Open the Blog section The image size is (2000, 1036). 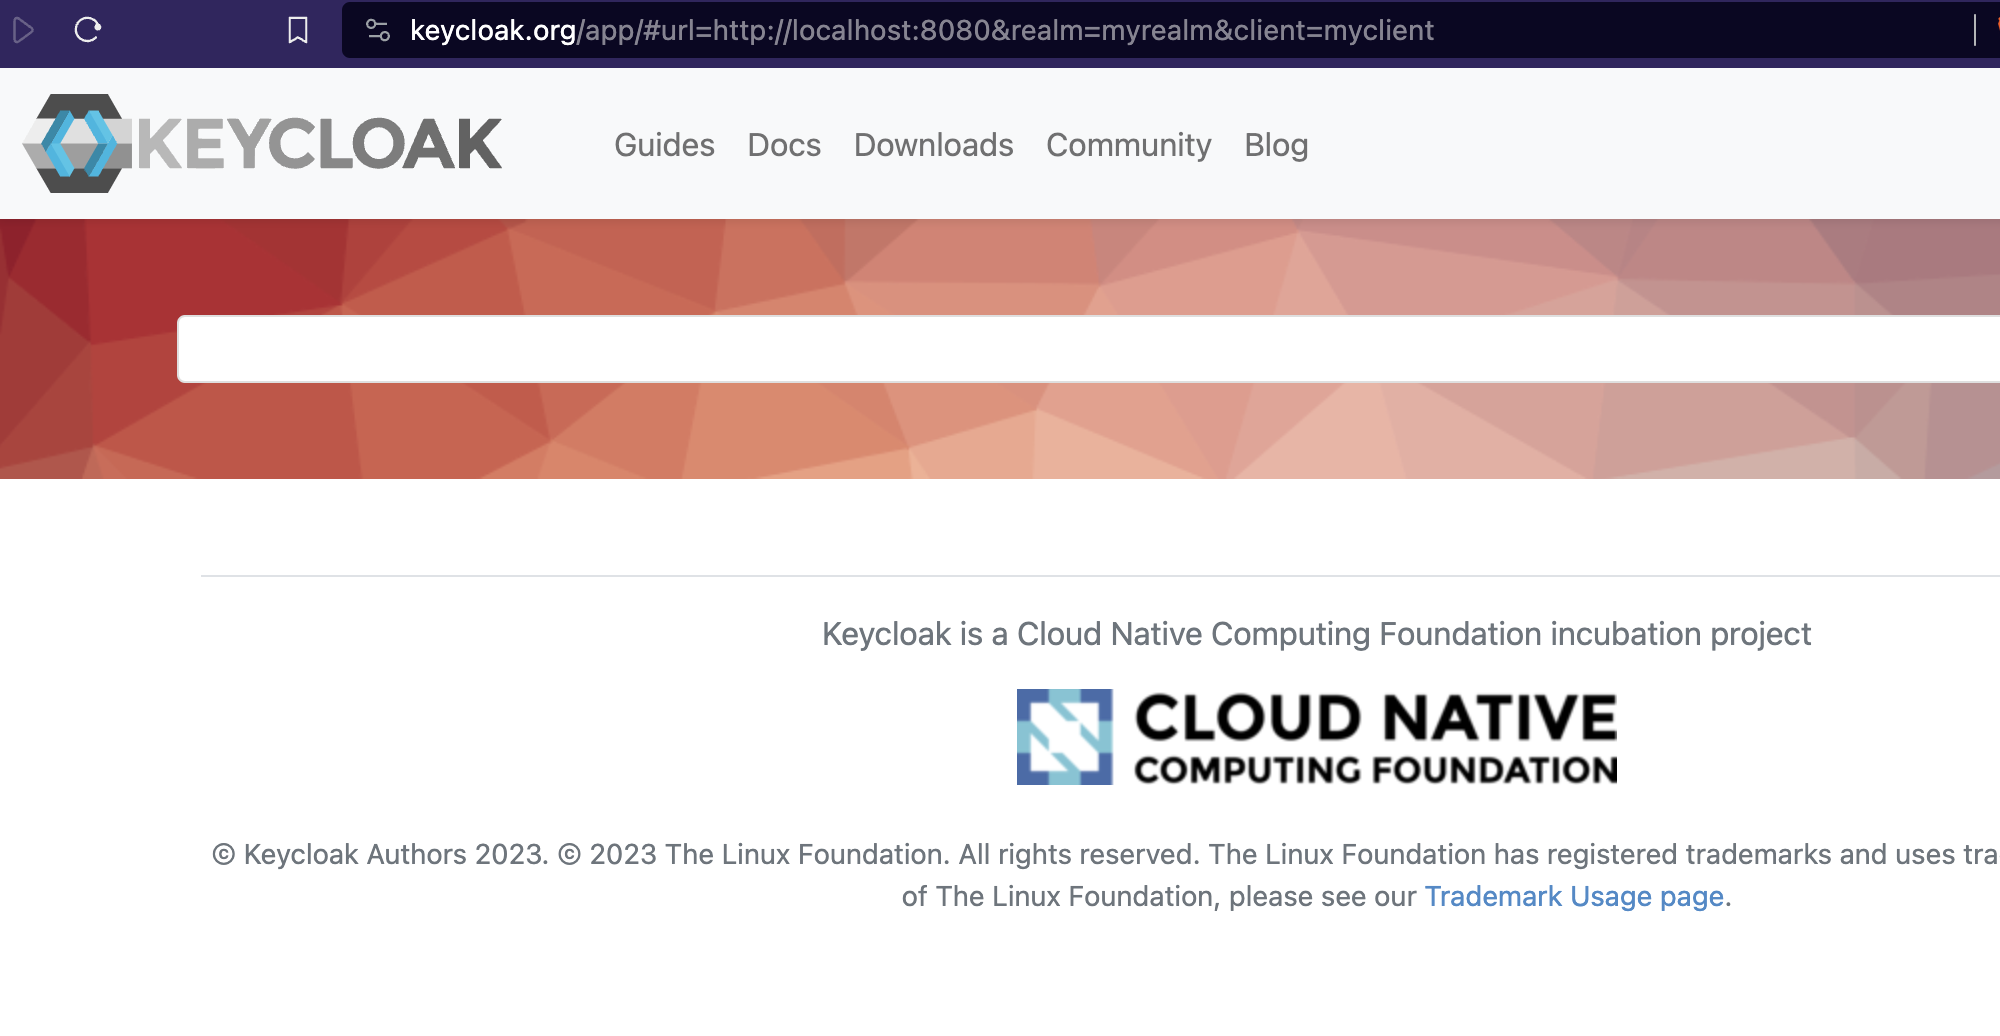[x=1276, y=145]
